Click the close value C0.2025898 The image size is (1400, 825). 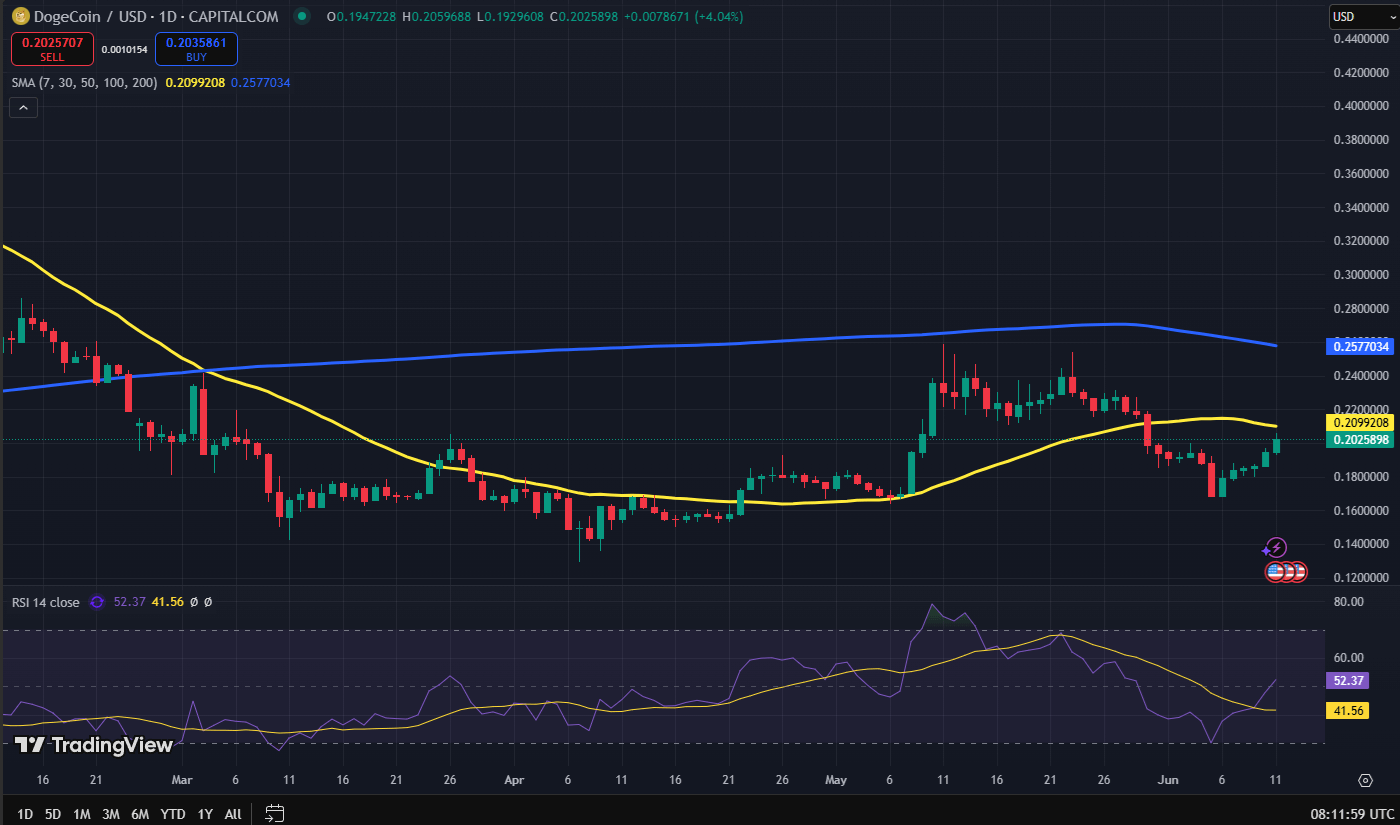point(584,17)
